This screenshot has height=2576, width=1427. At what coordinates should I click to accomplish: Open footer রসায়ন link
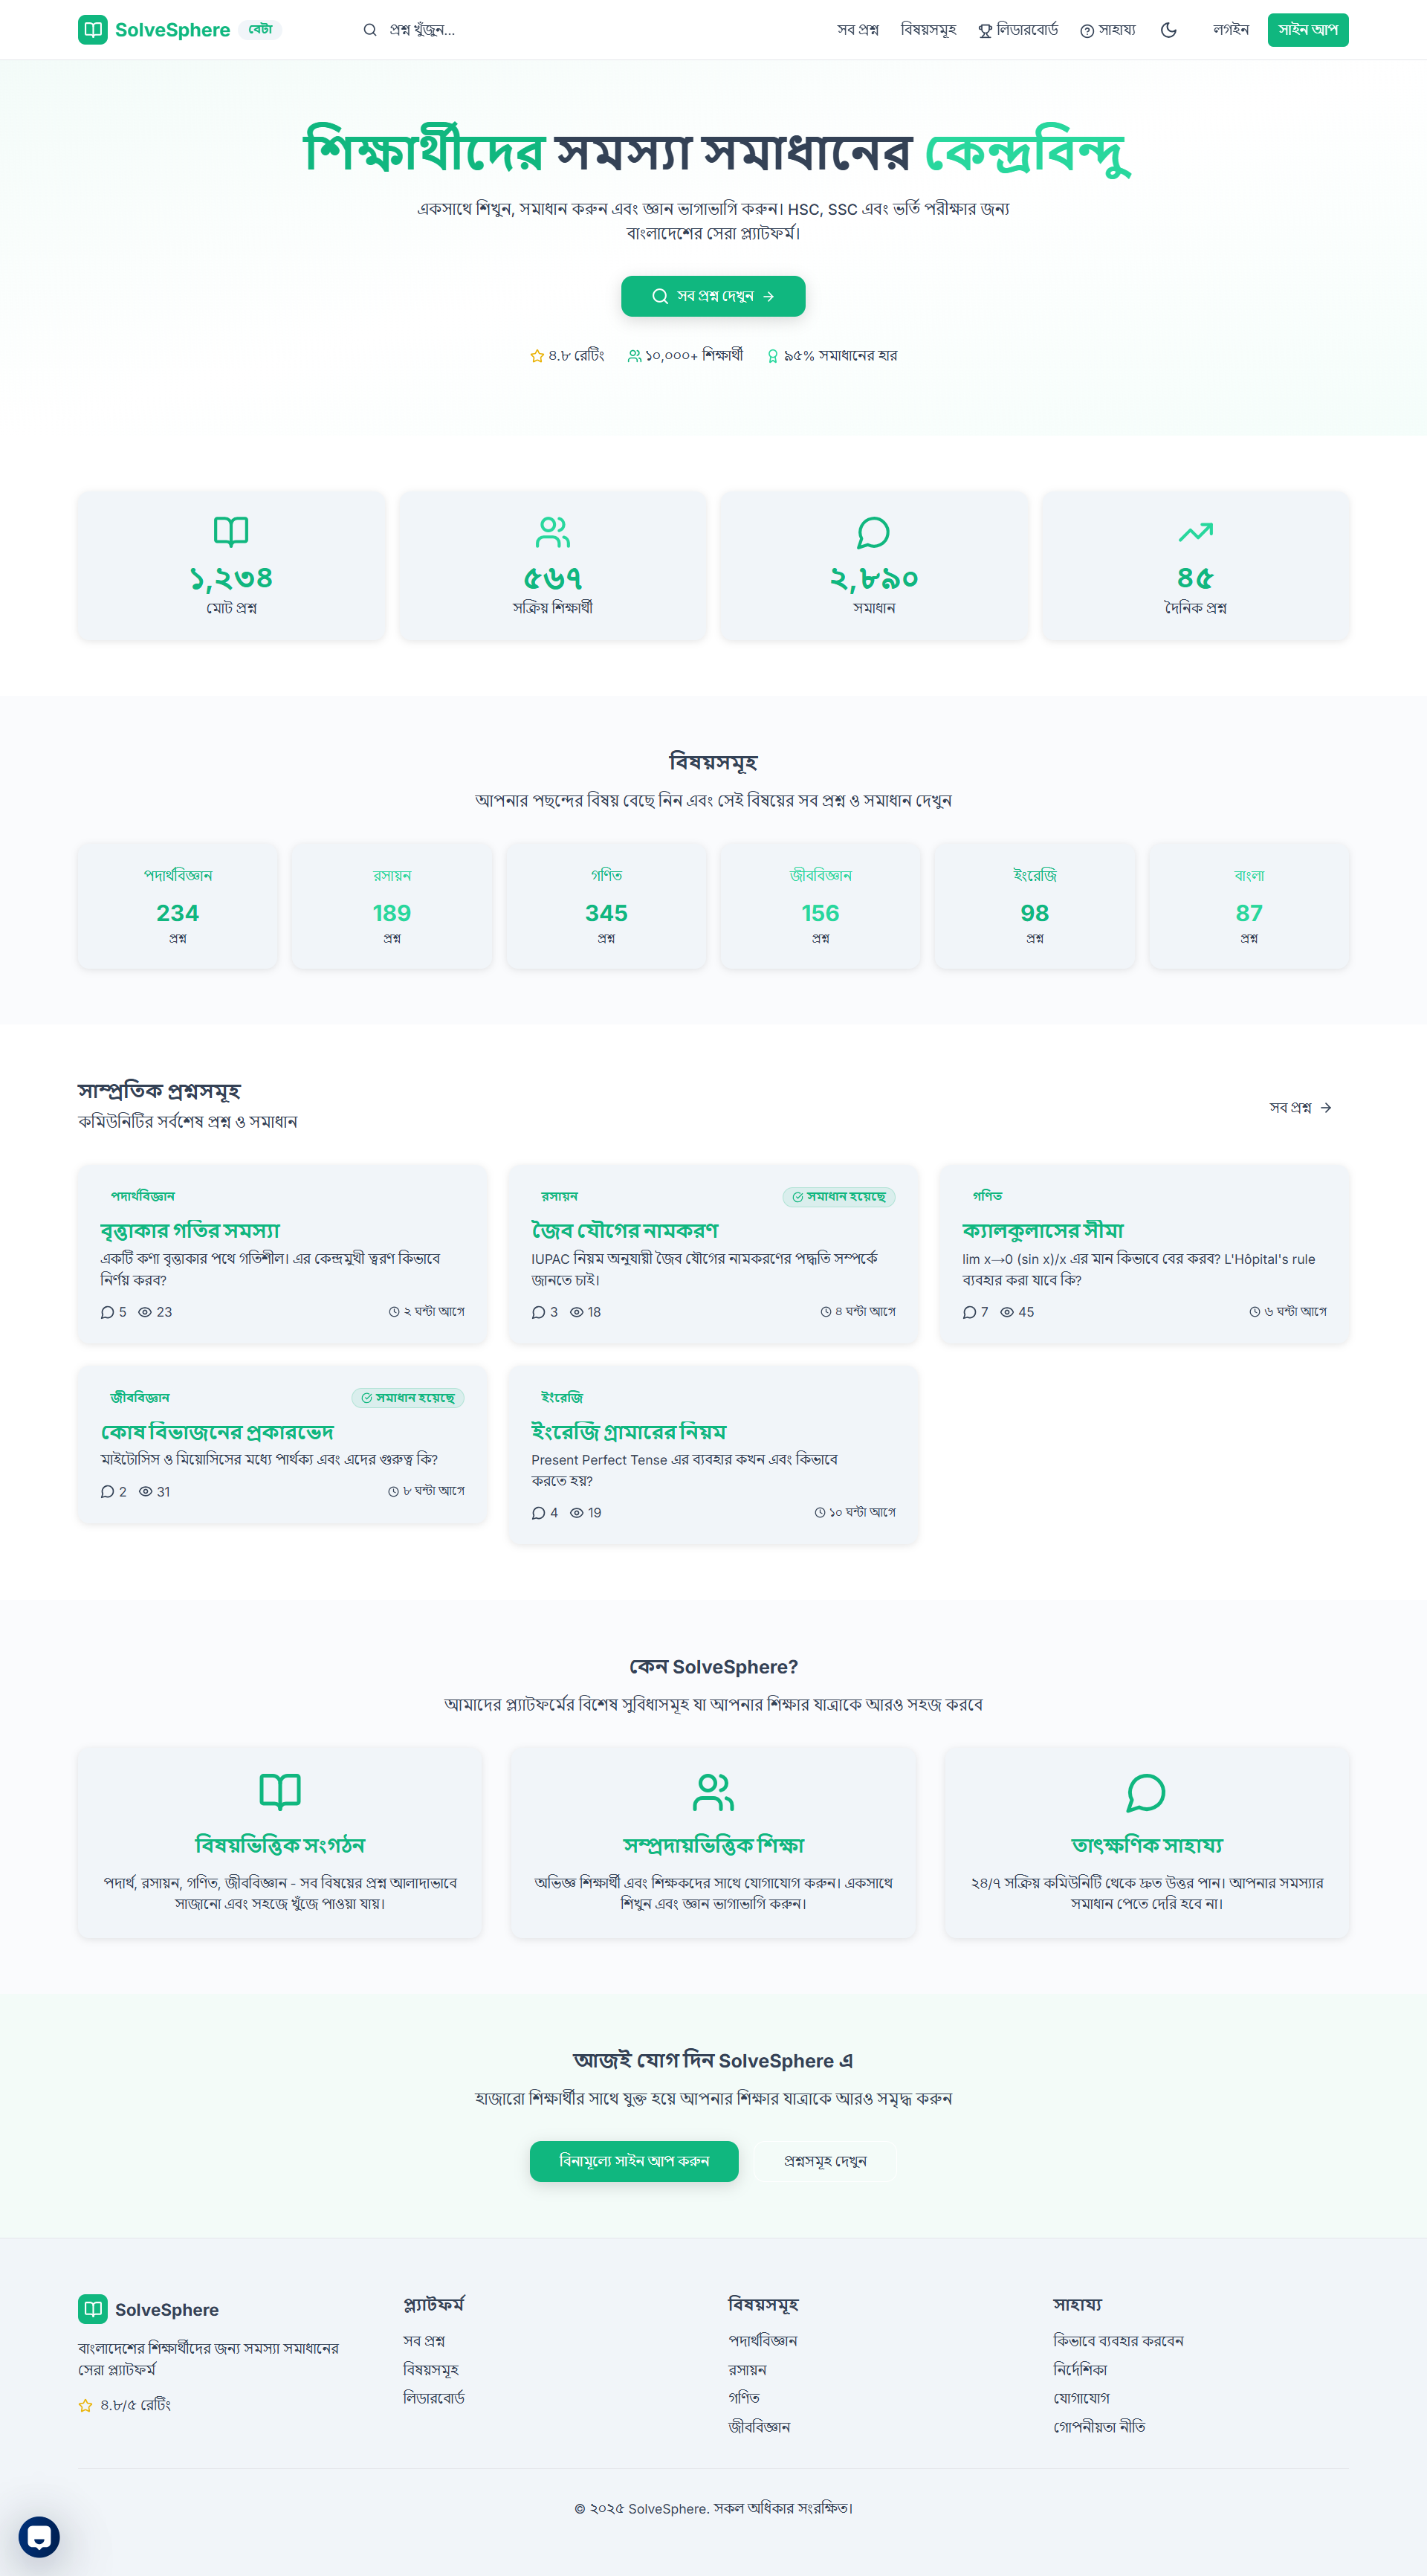tap(747, 2370)
